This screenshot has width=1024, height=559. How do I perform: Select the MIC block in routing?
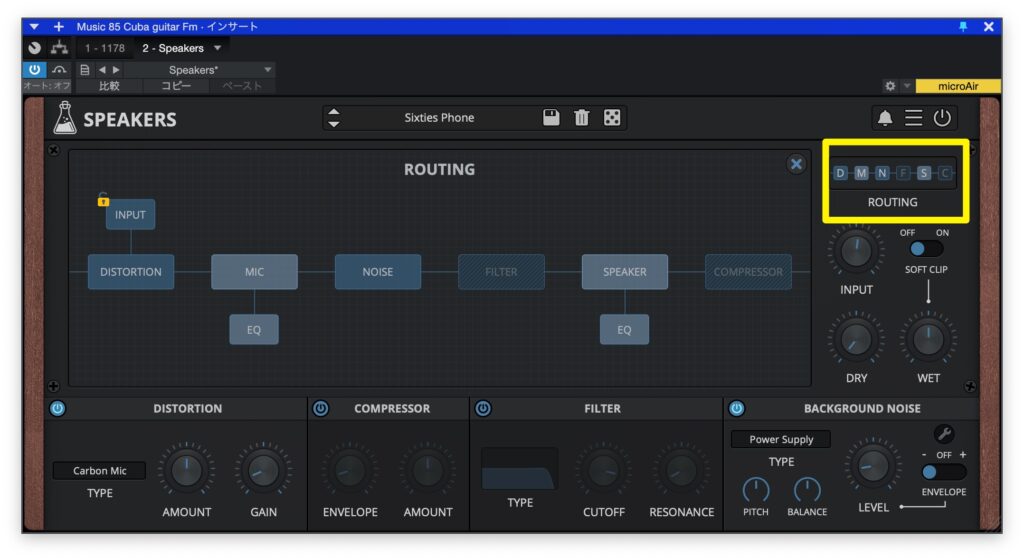tap(254, 272)
